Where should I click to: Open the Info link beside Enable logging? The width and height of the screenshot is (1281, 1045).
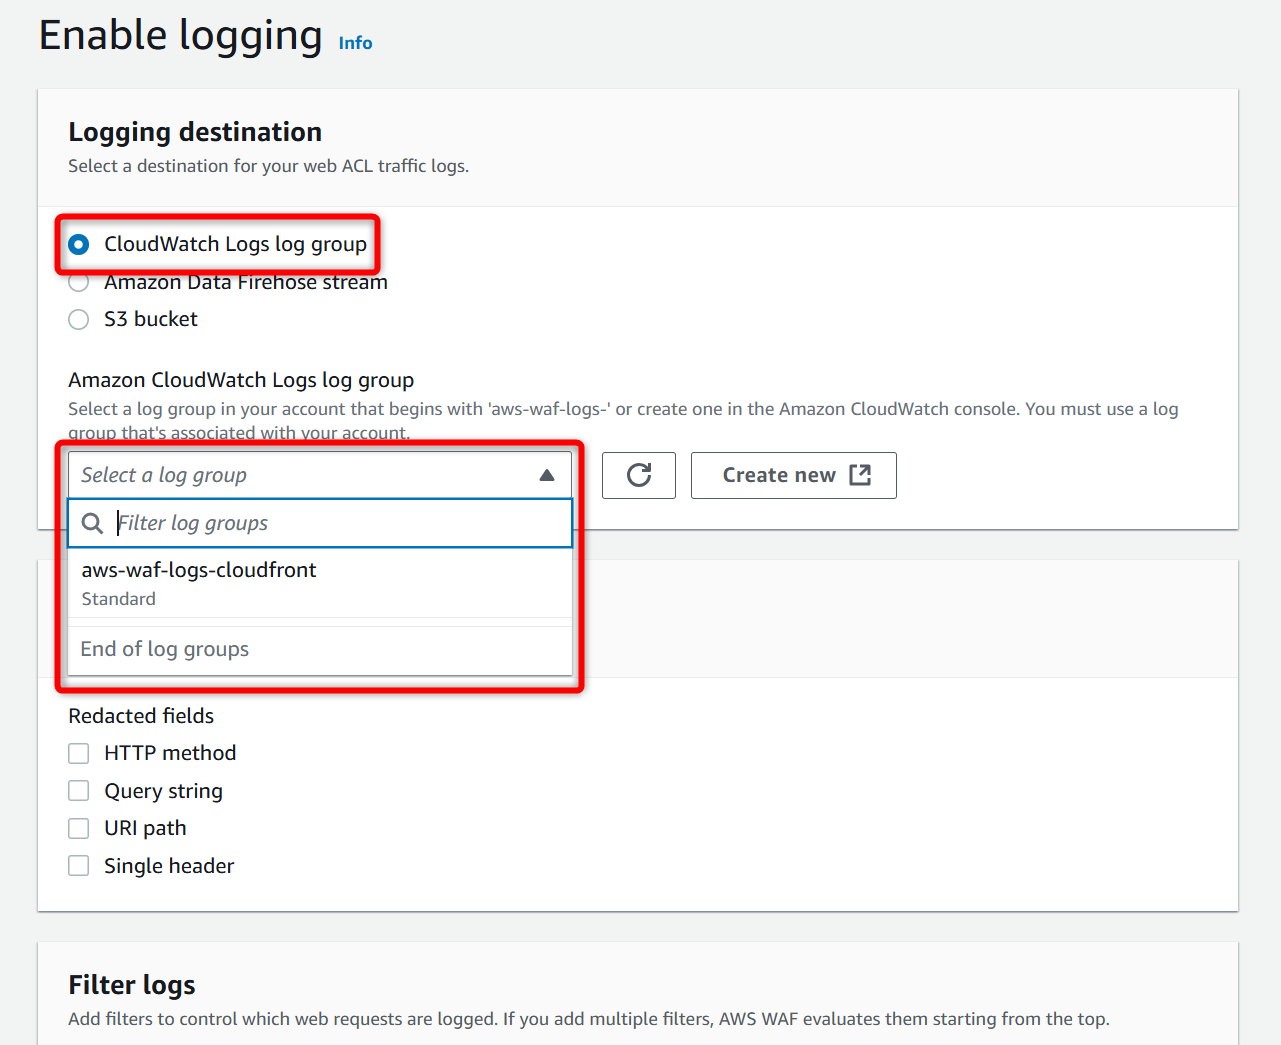[355, 43]
